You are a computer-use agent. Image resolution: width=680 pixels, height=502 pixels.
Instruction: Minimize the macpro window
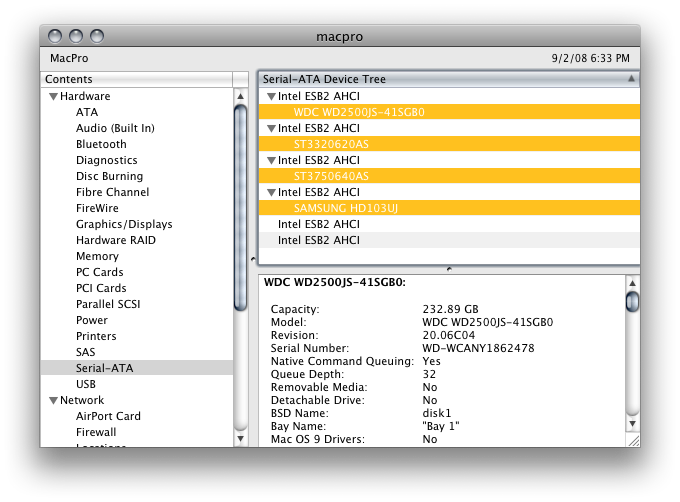[x=76, y=36]
